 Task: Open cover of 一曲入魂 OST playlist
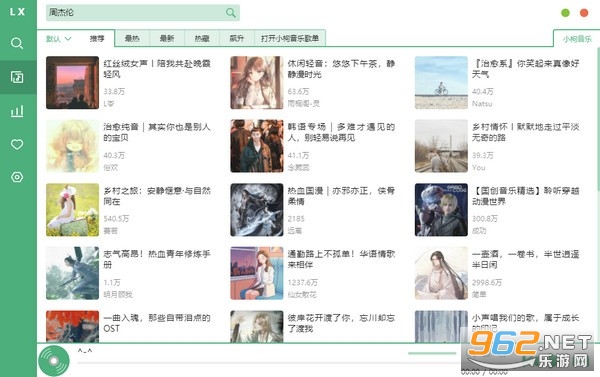(72, 326)
